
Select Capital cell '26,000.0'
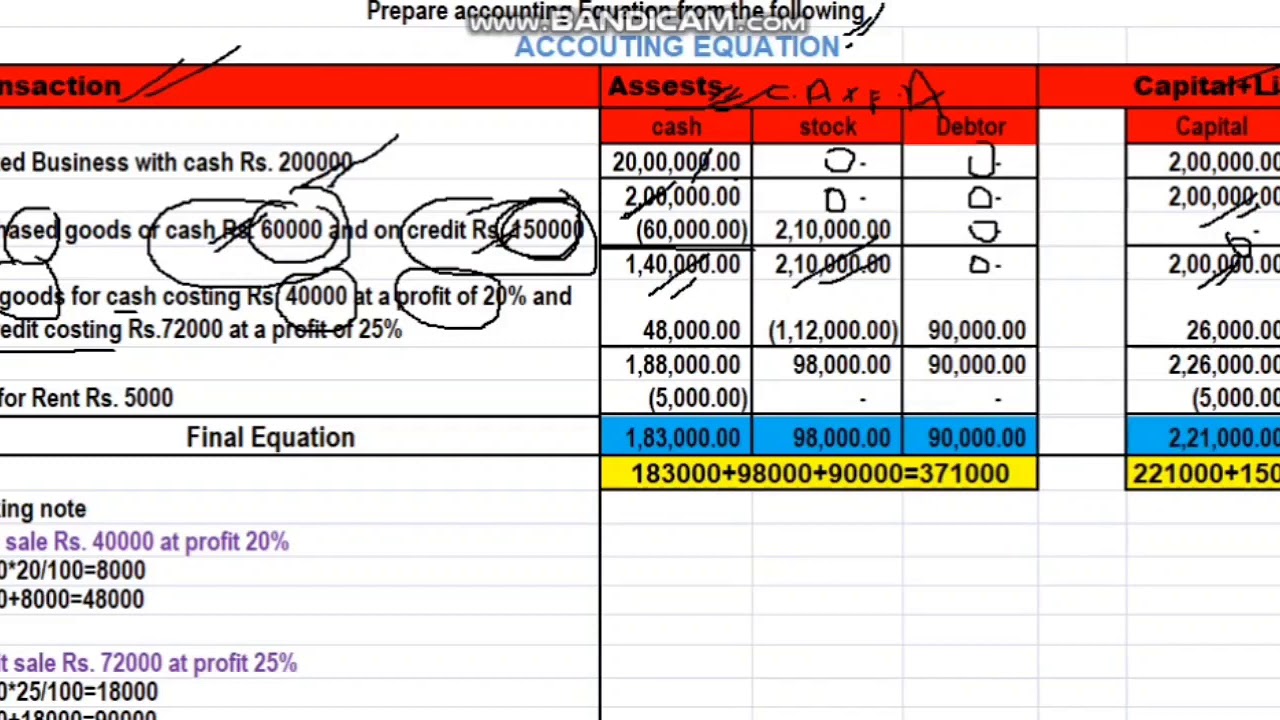click(1203, 330)
